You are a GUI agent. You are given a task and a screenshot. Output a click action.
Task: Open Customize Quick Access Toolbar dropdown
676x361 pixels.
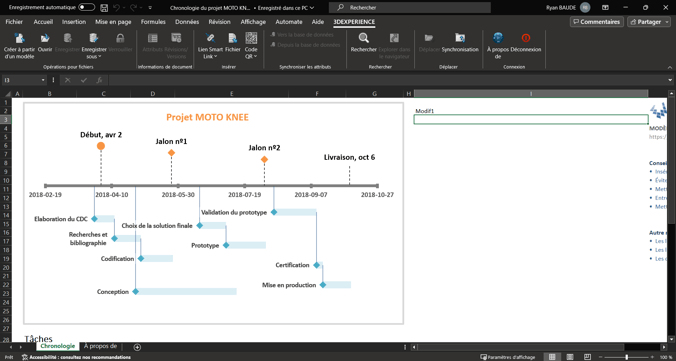150,8
